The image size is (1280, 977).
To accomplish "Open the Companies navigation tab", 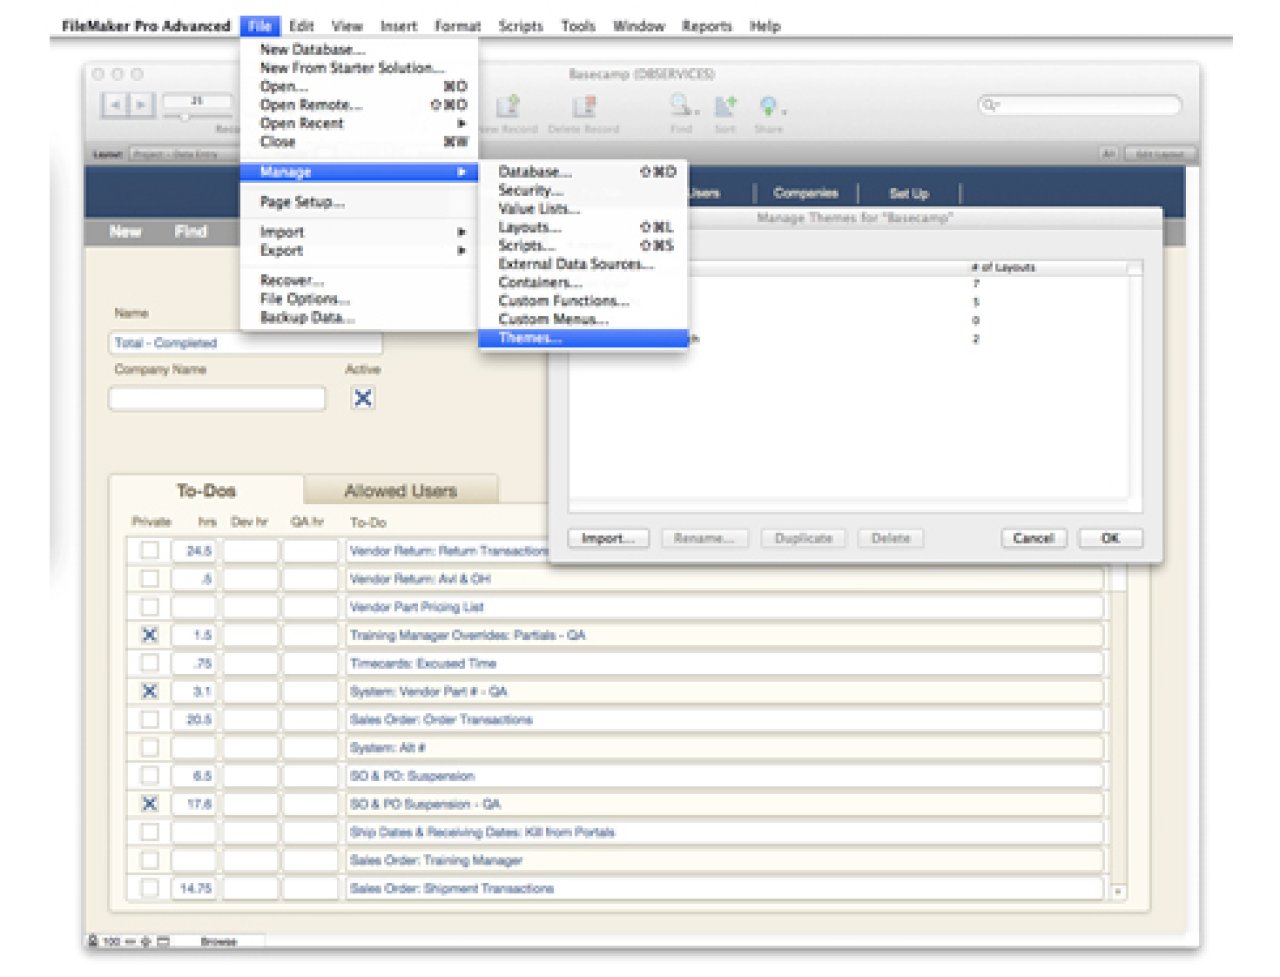I will (805, 193).
